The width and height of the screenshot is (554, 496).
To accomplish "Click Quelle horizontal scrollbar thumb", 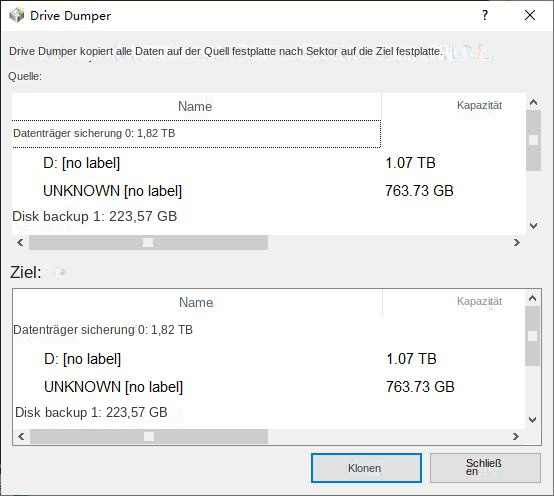I will 148,243.
